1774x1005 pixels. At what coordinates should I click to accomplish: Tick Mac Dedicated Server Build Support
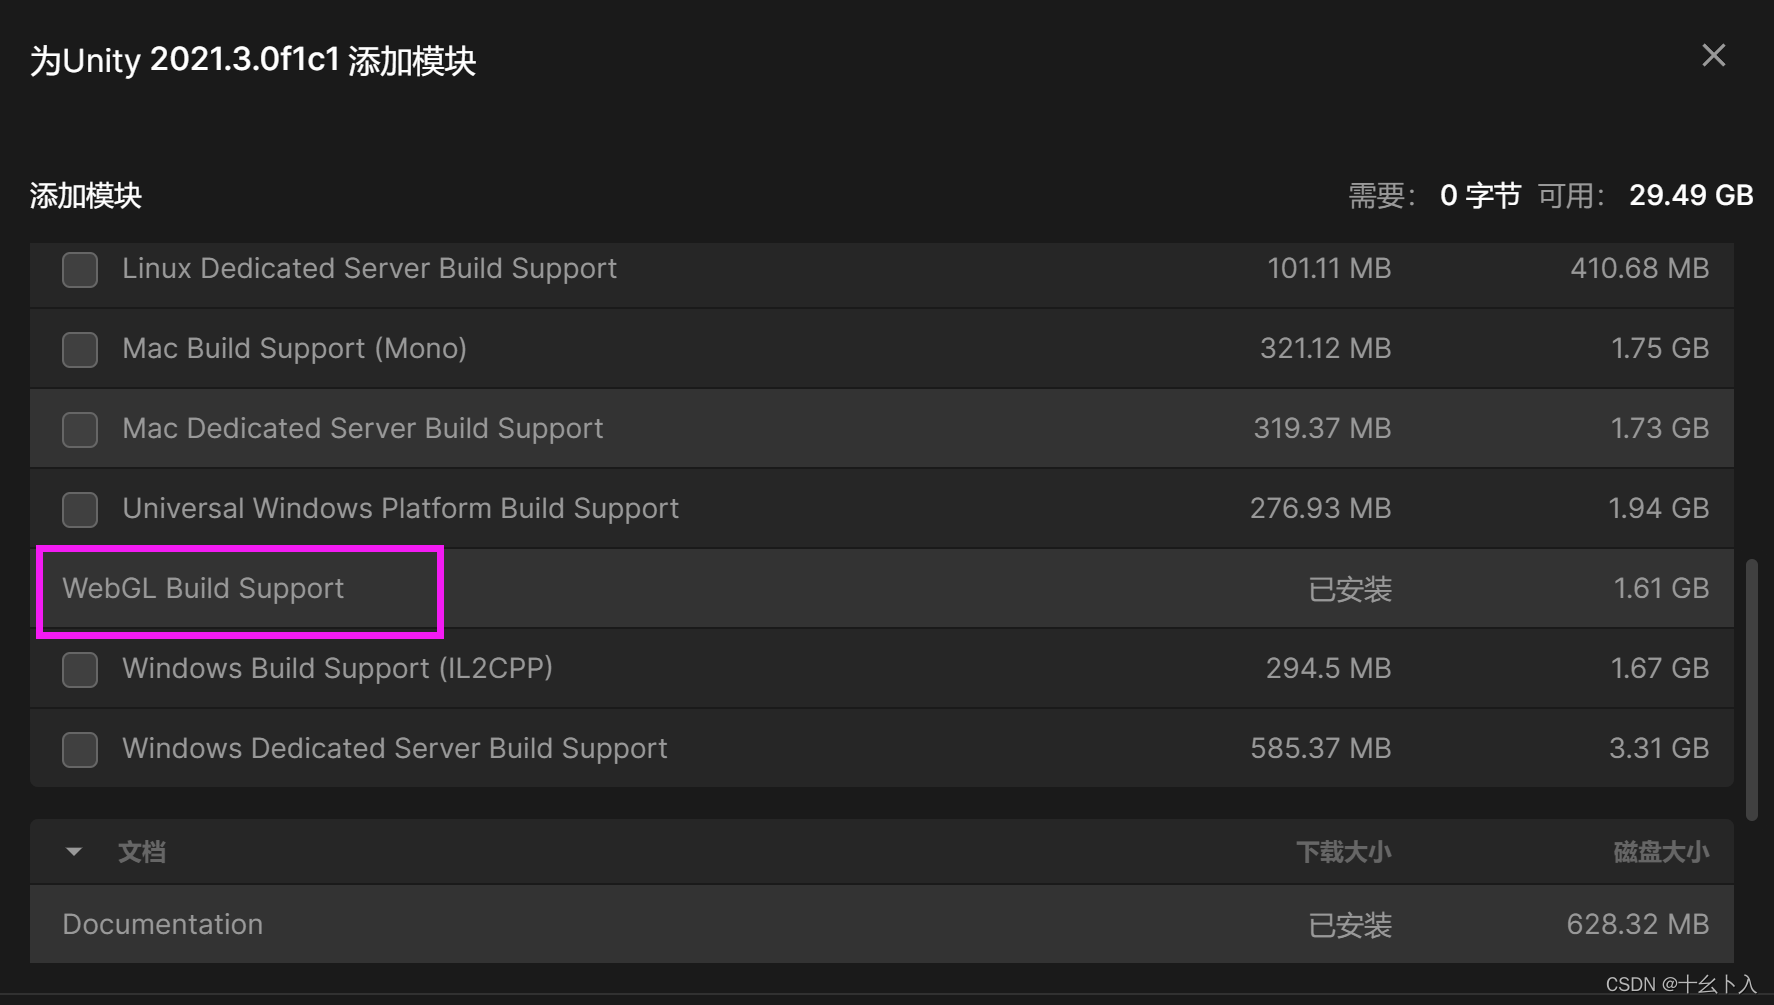click(x=80, y=429)
